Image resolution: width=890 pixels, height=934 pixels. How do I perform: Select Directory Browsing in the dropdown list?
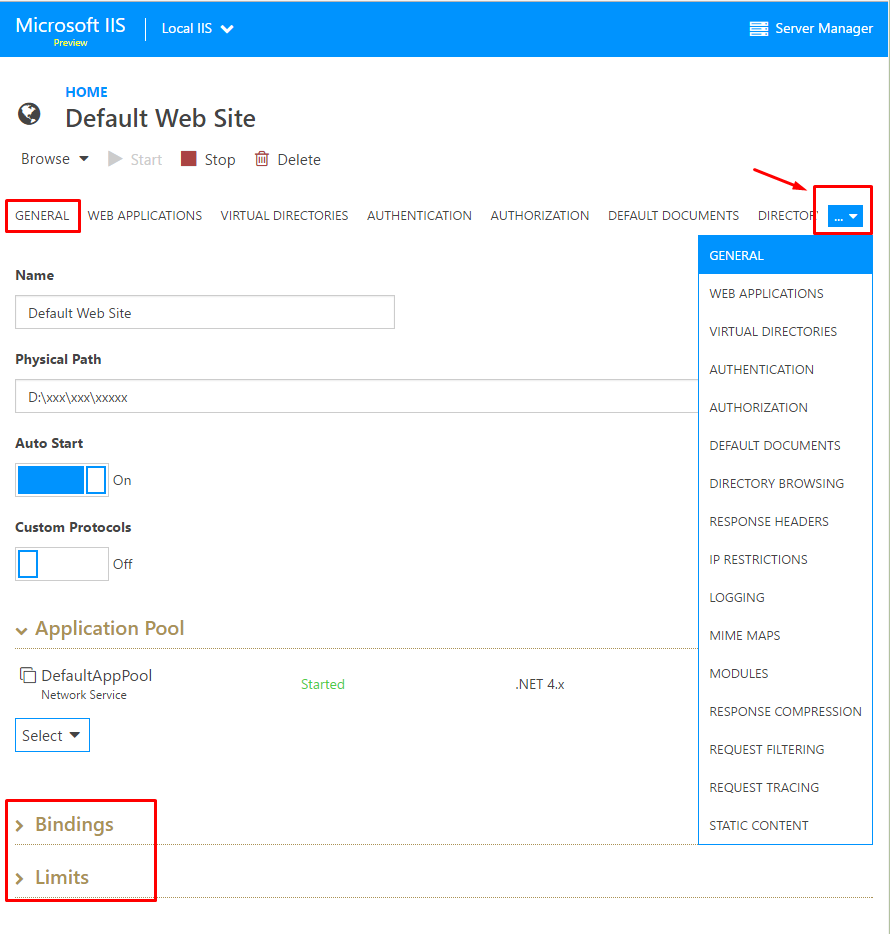pyautogui.click(x=785, y=484)
